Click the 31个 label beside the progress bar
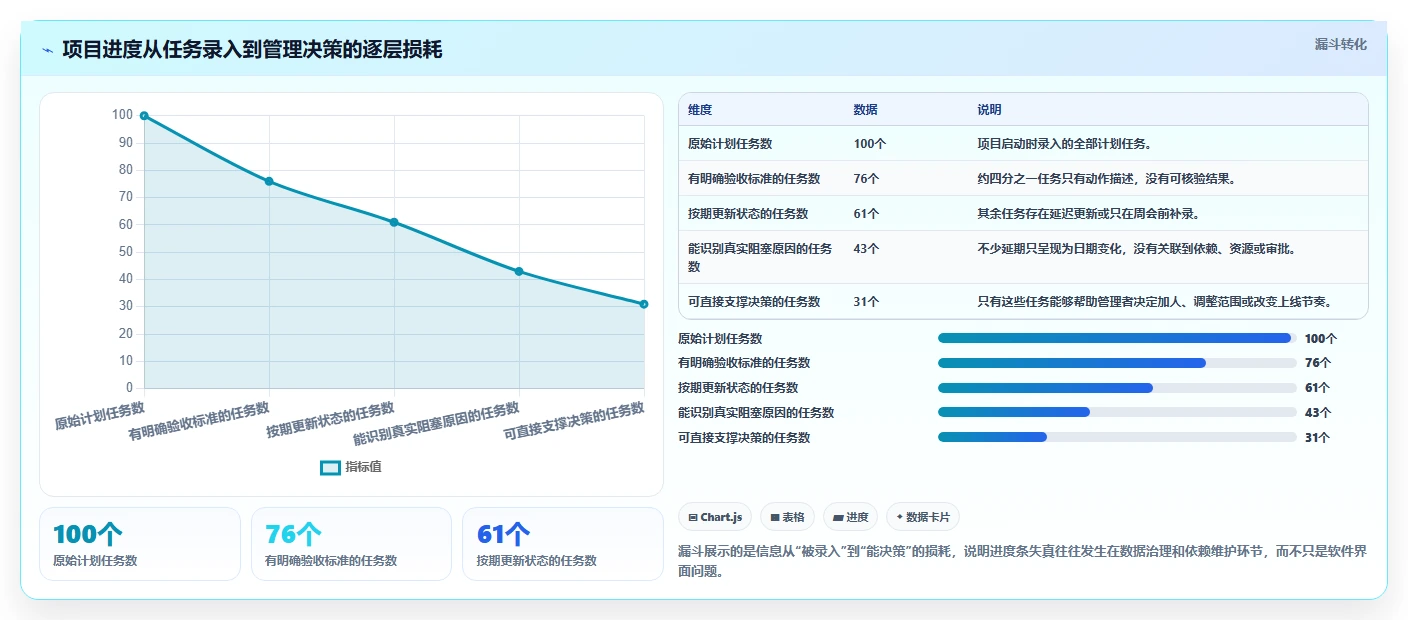This screenshot has width=1408, height=620. tap(1318, 438)
